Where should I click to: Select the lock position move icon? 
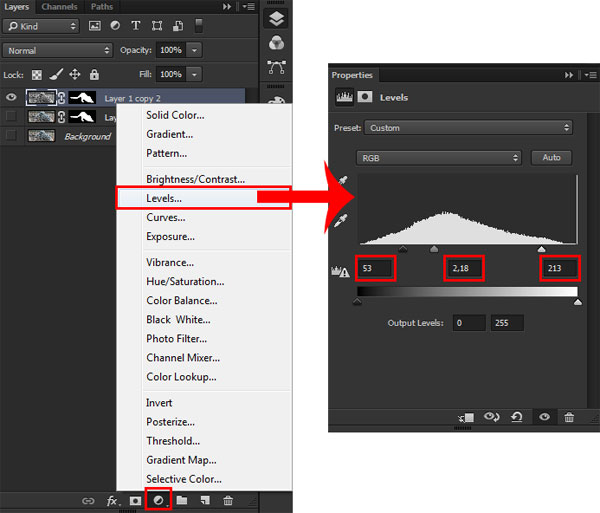click(x=75, y=74)
